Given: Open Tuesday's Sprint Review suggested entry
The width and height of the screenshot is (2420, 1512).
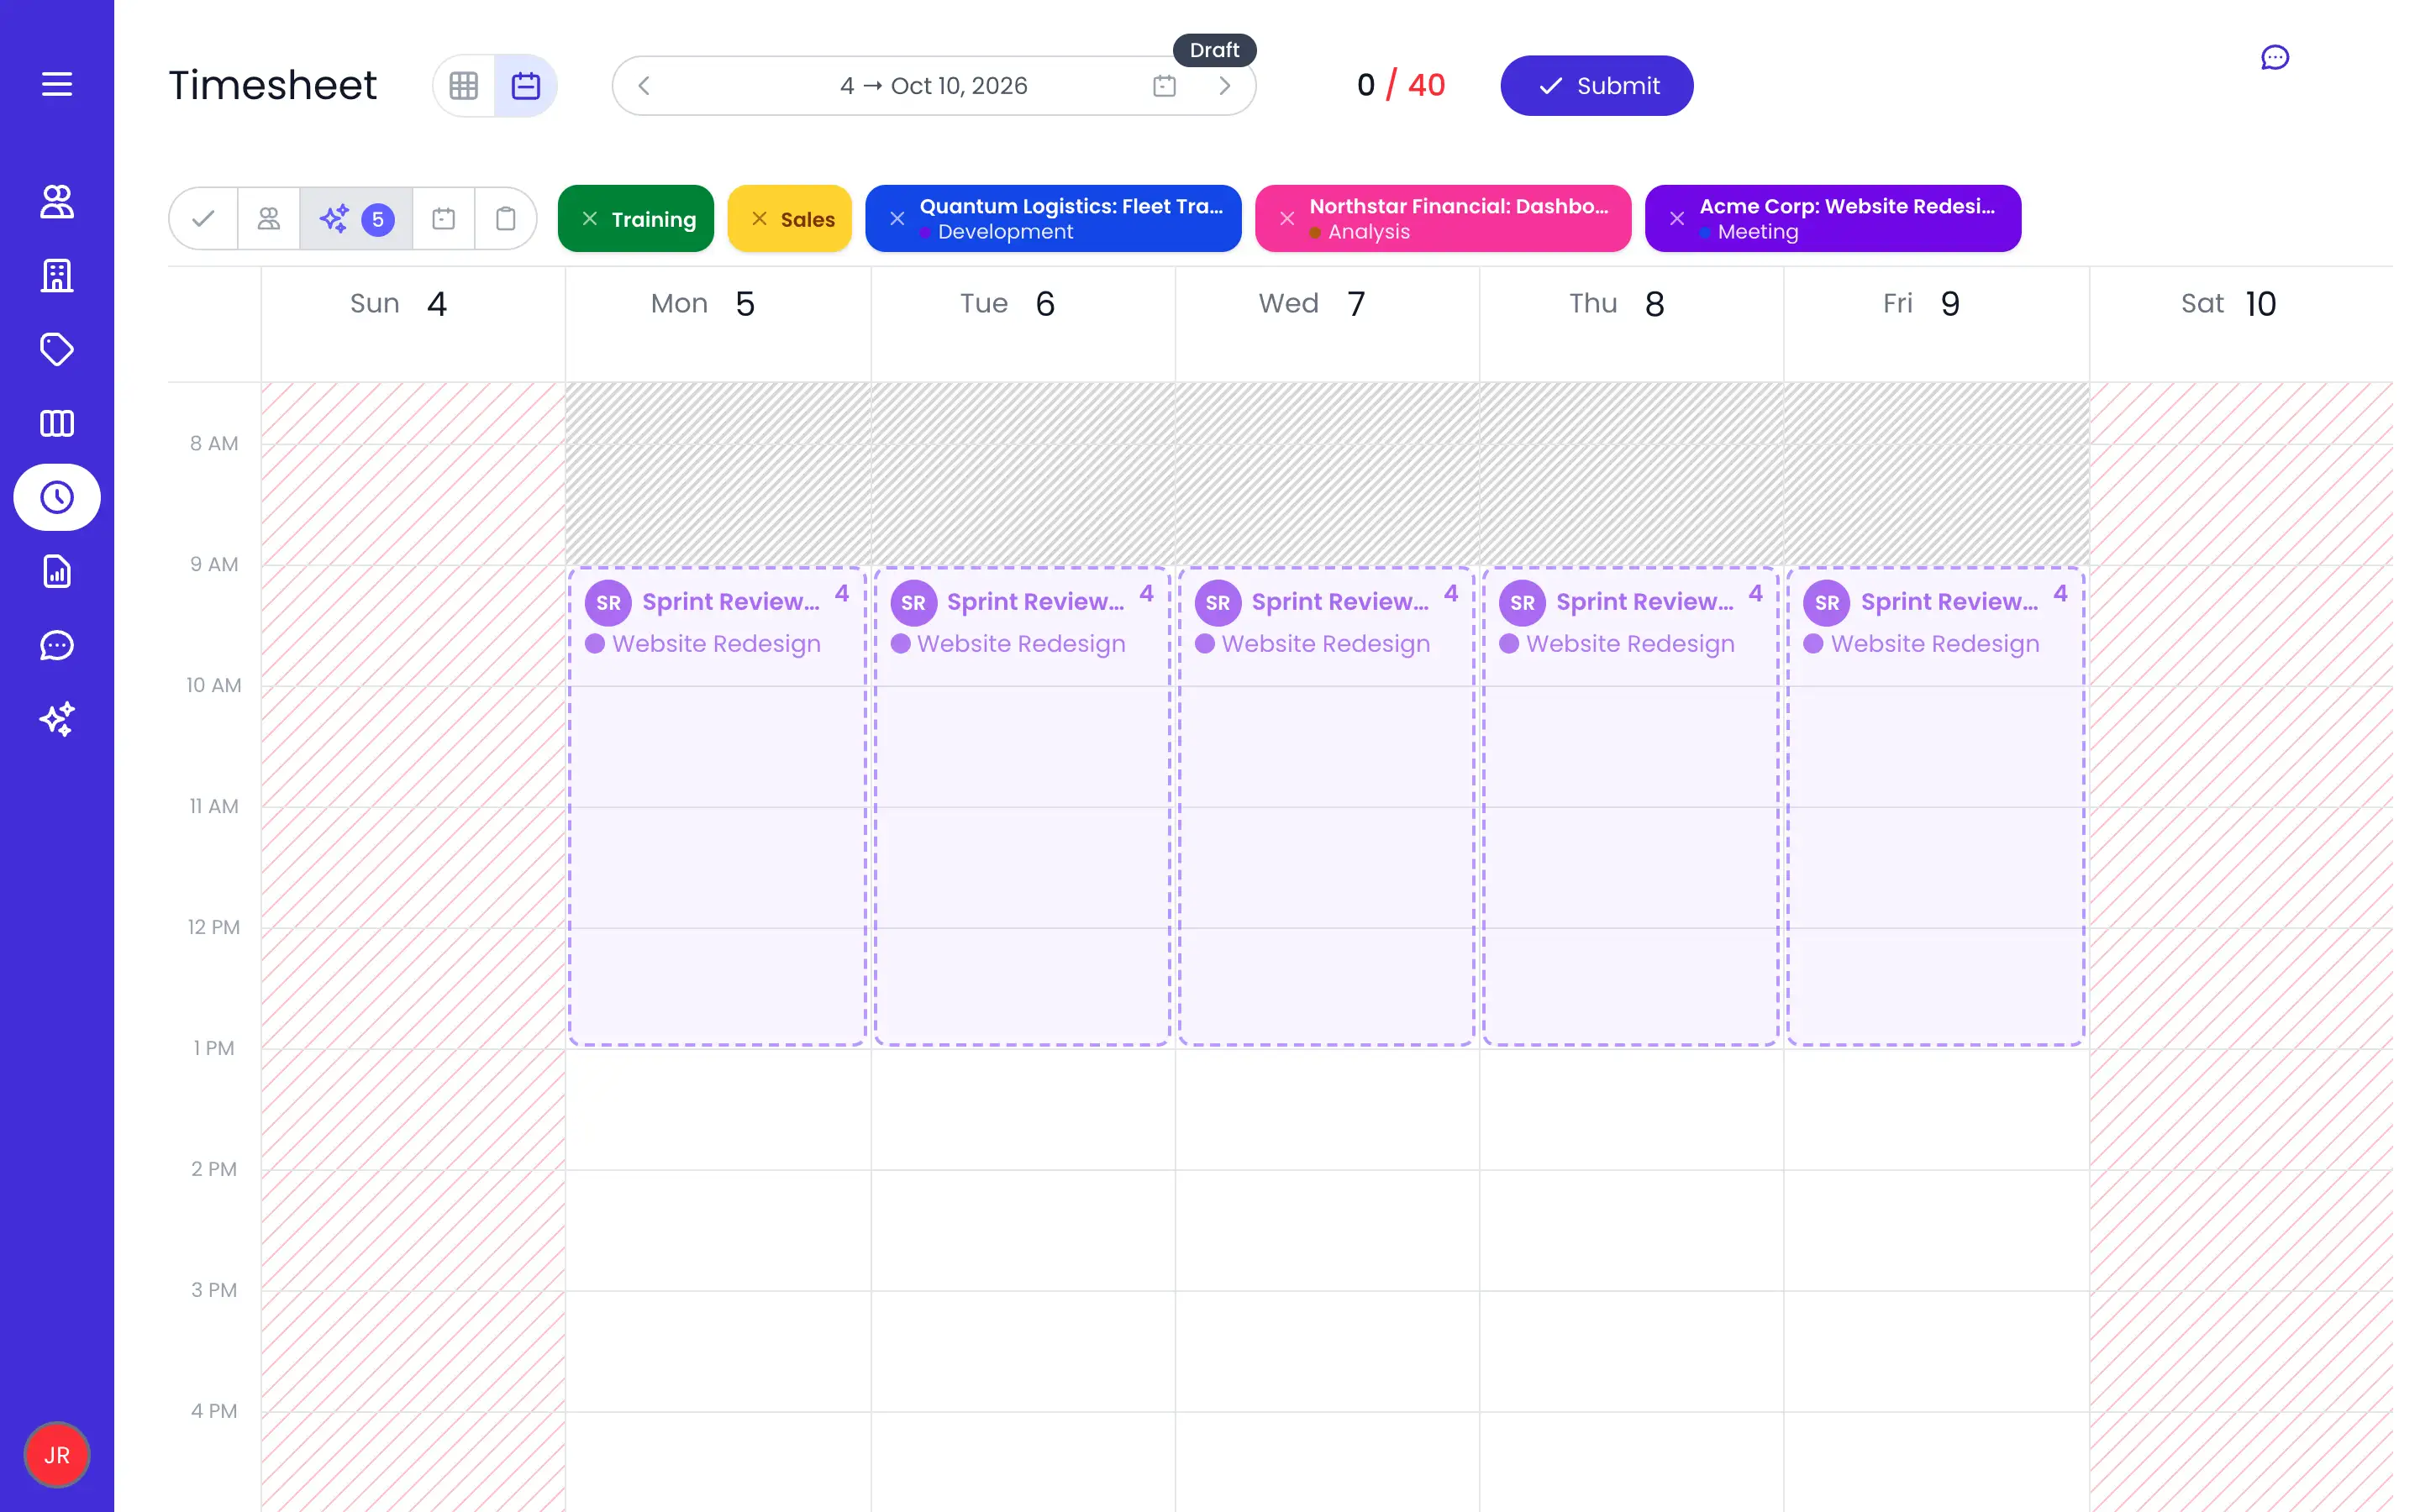Looking at the screenshot, I should pos(1023,807).
